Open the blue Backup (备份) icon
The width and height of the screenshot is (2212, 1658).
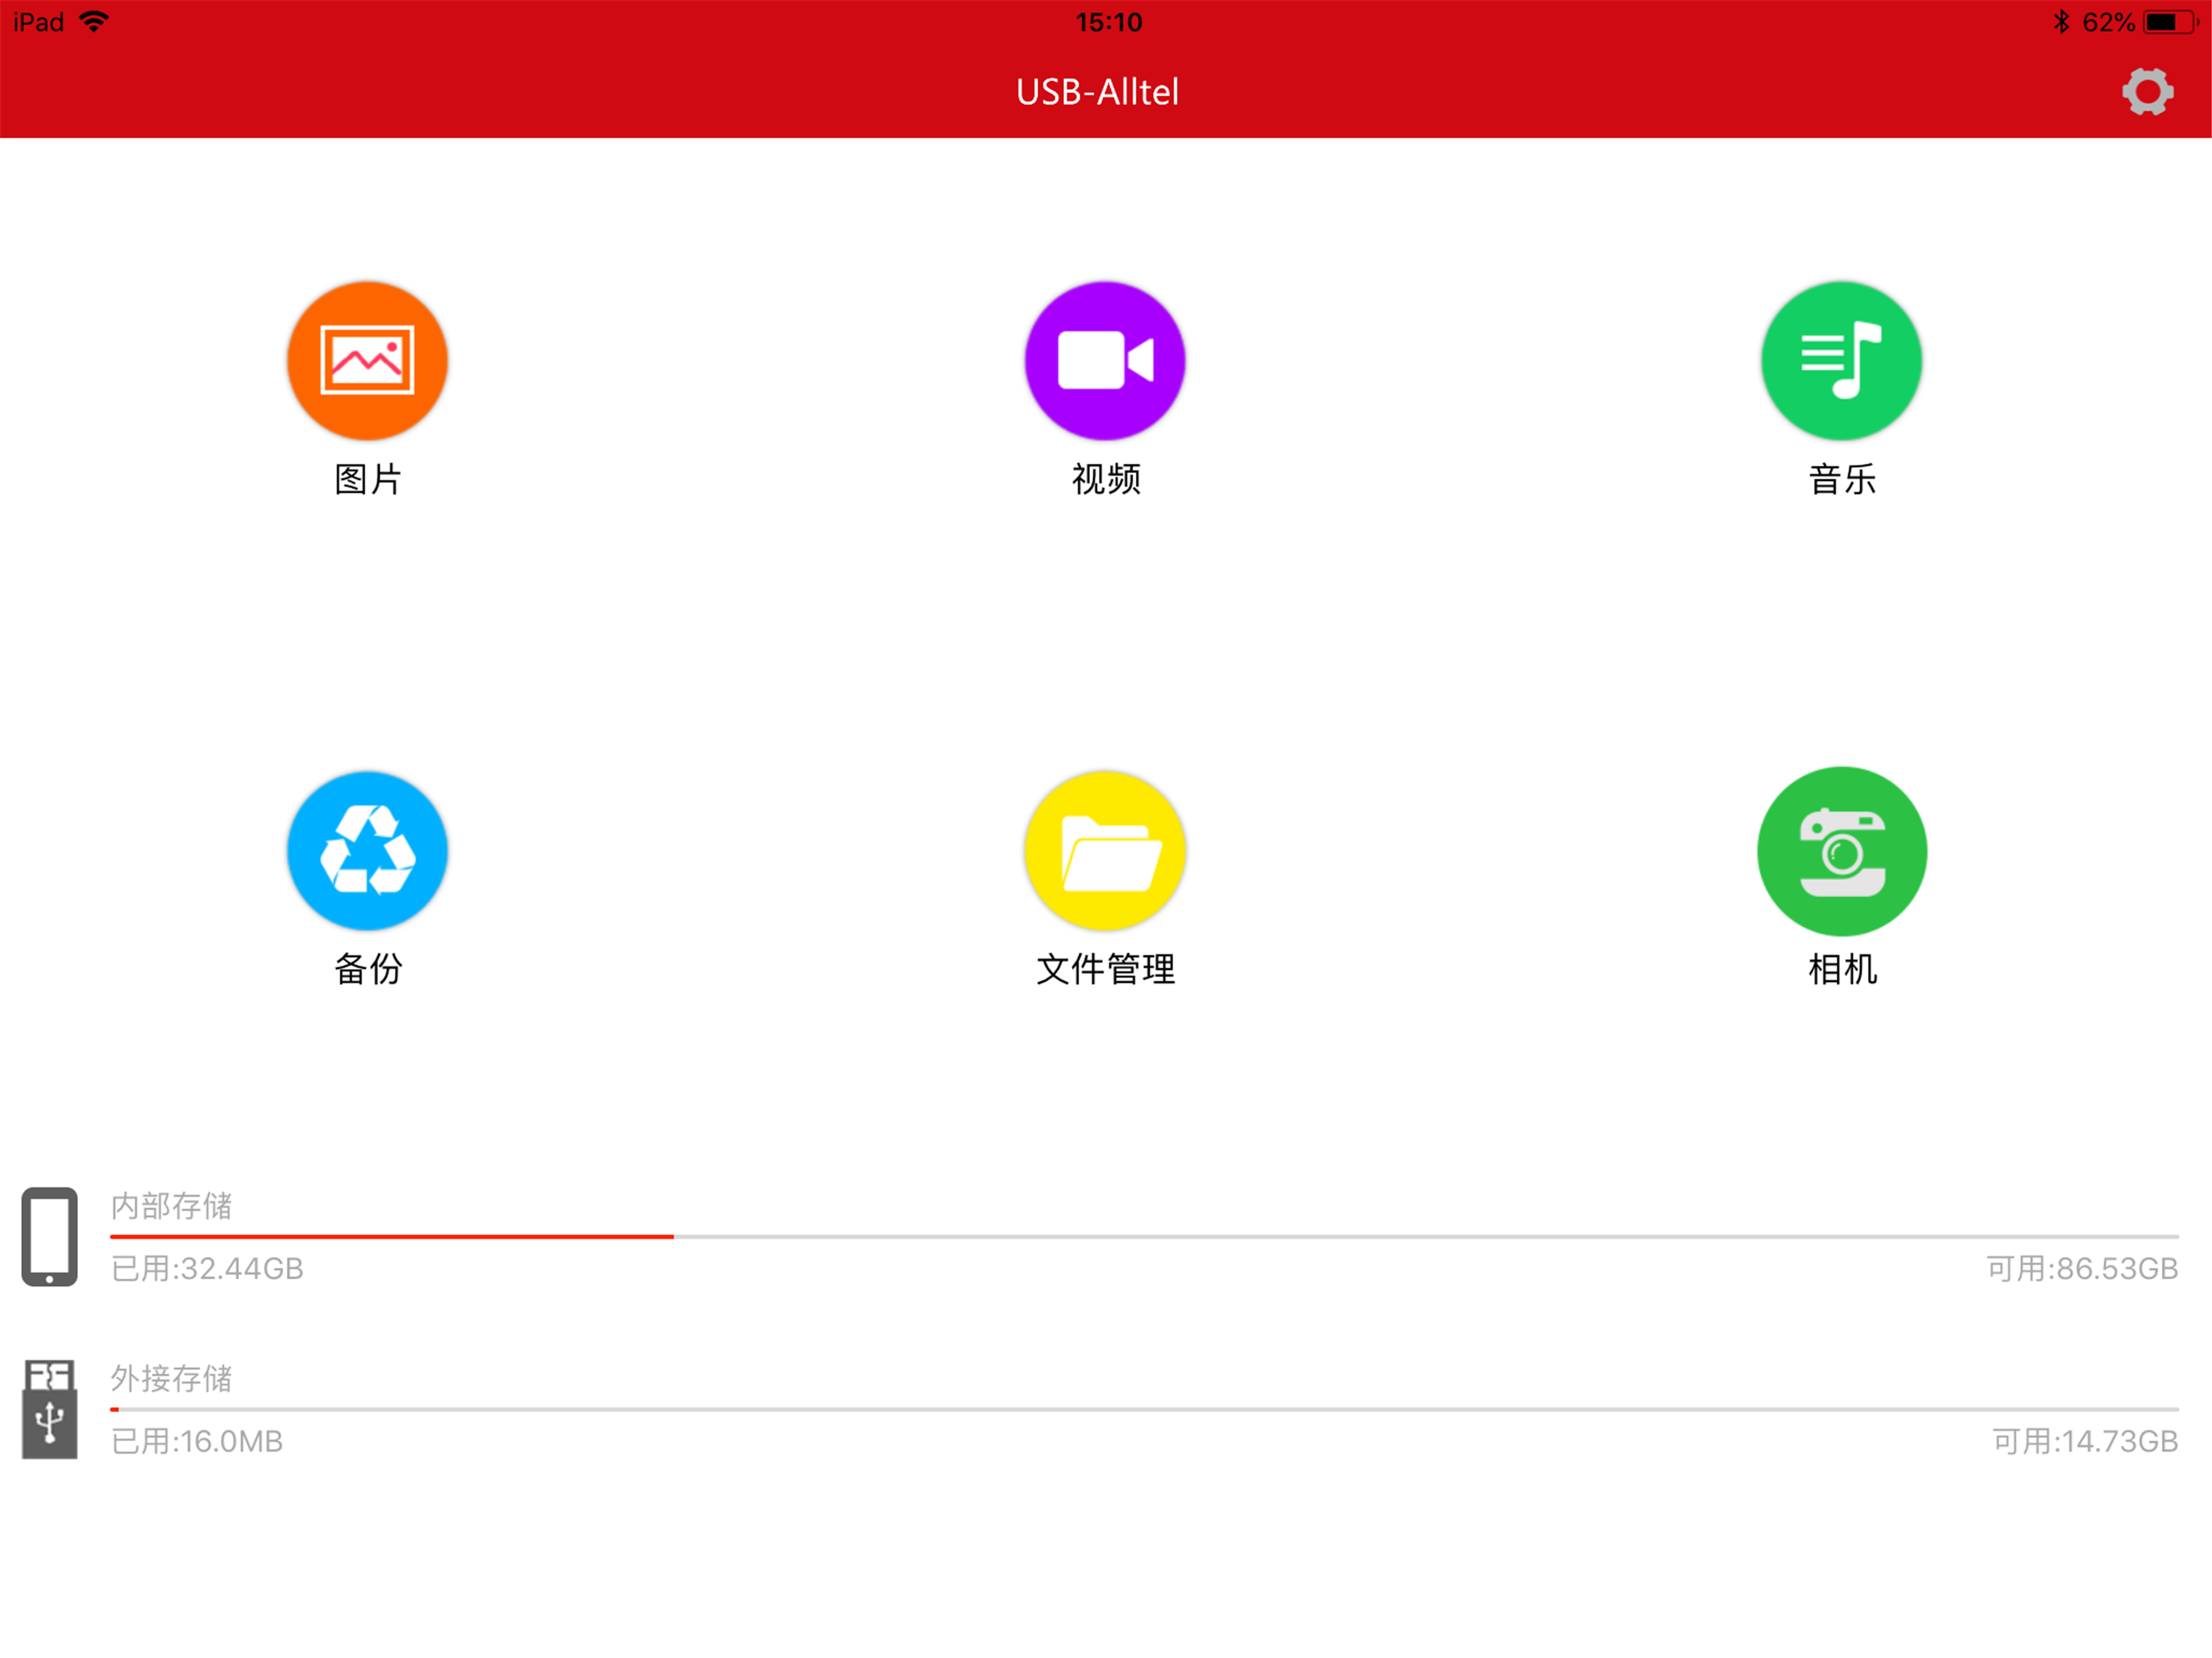pyautogui.click(x=367, y=851)
